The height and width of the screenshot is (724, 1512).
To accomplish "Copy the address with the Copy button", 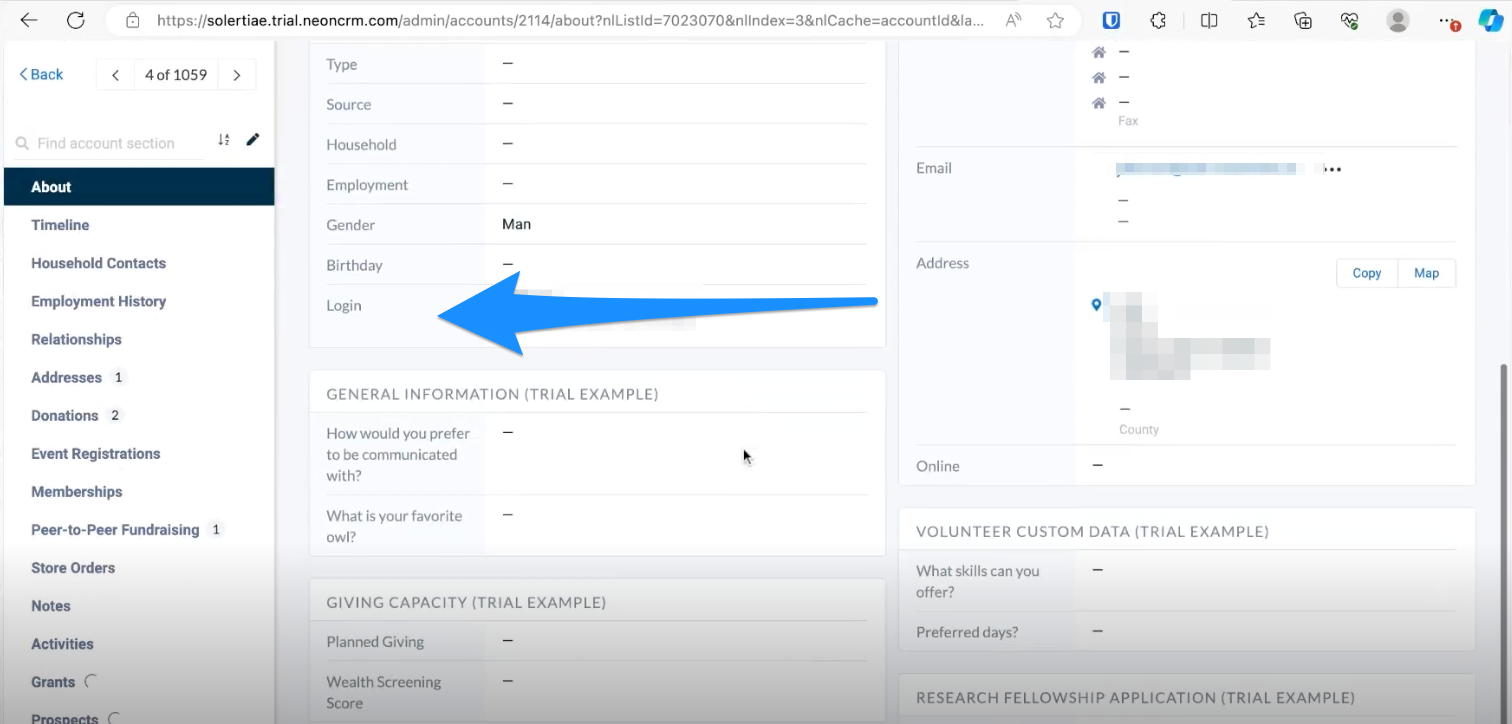I will [1367, 273].
